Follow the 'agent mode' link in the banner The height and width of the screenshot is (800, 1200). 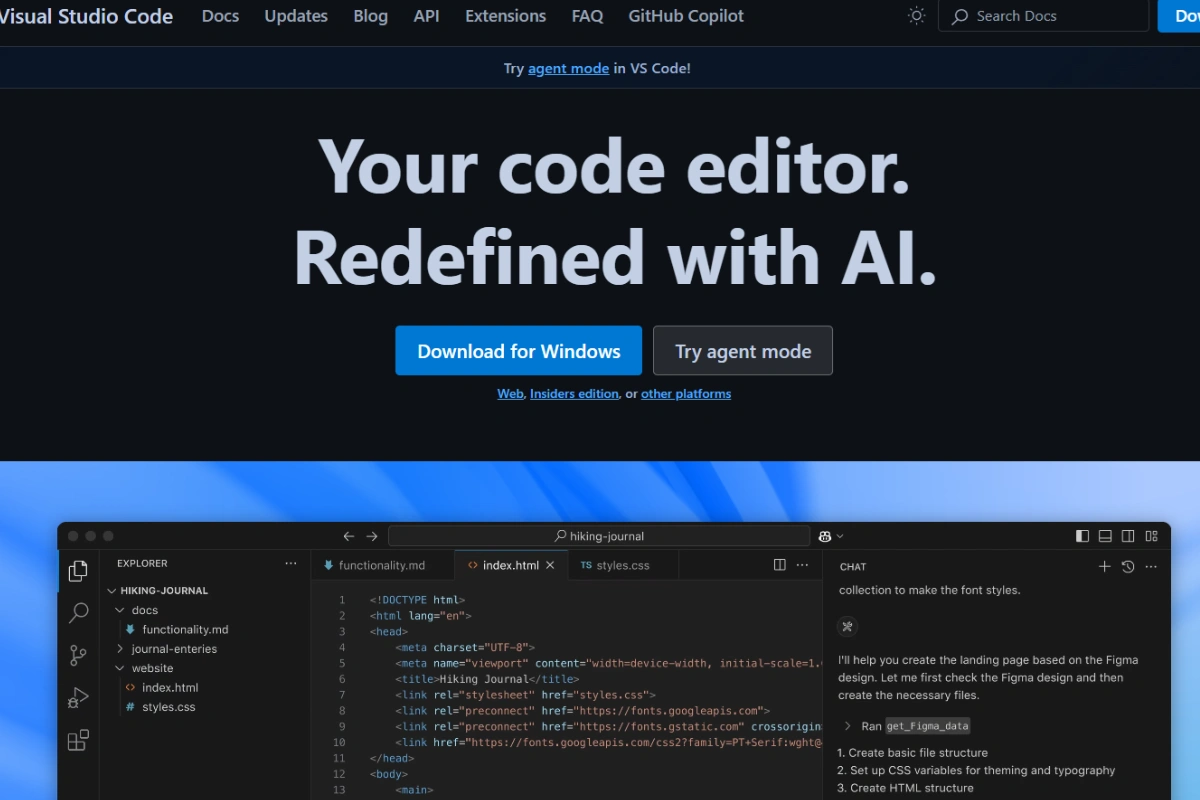(568, 68)
